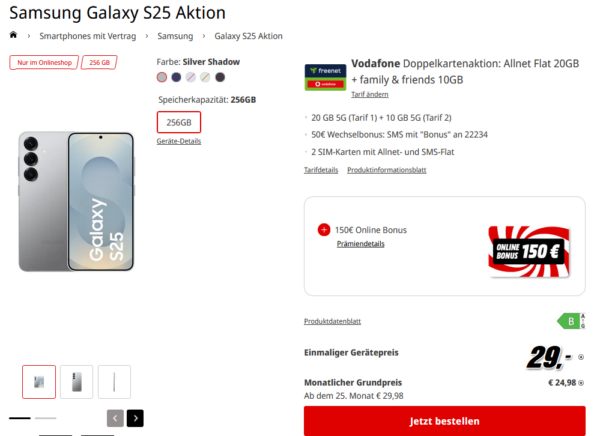600x436 pixels.
Task: Expand Tarifdetails link
Action: coord(321,170)
